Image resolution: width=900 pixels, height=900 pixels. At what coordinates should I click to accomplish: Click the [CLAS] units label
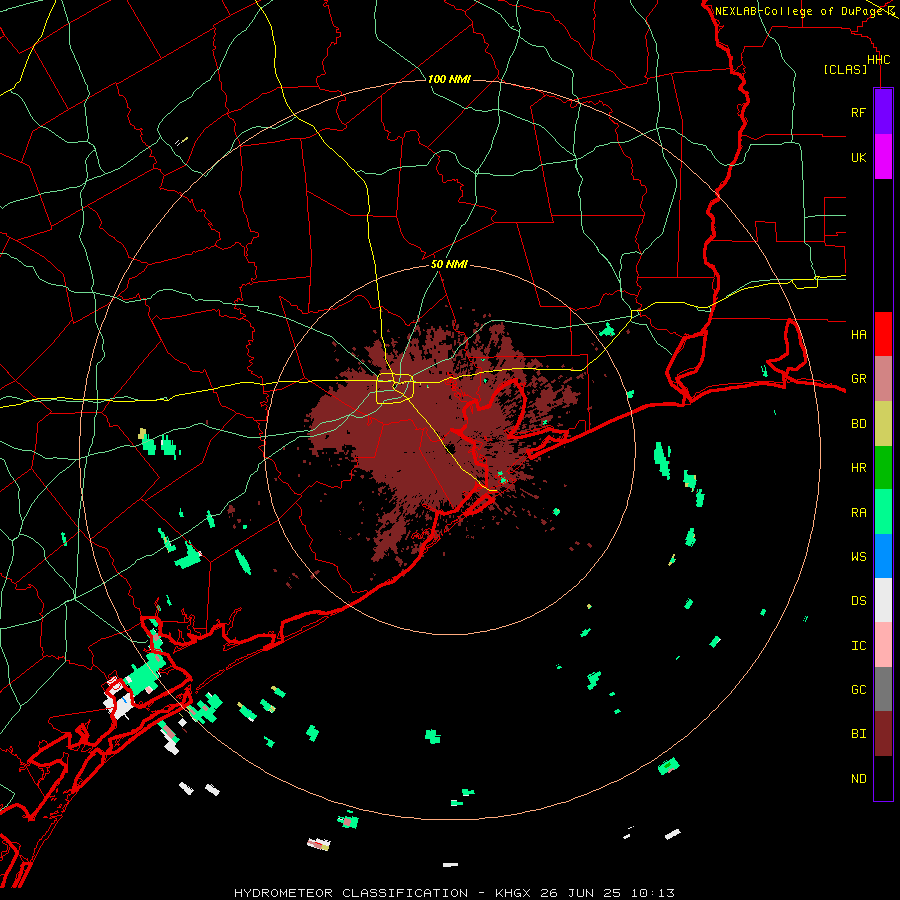845,69
